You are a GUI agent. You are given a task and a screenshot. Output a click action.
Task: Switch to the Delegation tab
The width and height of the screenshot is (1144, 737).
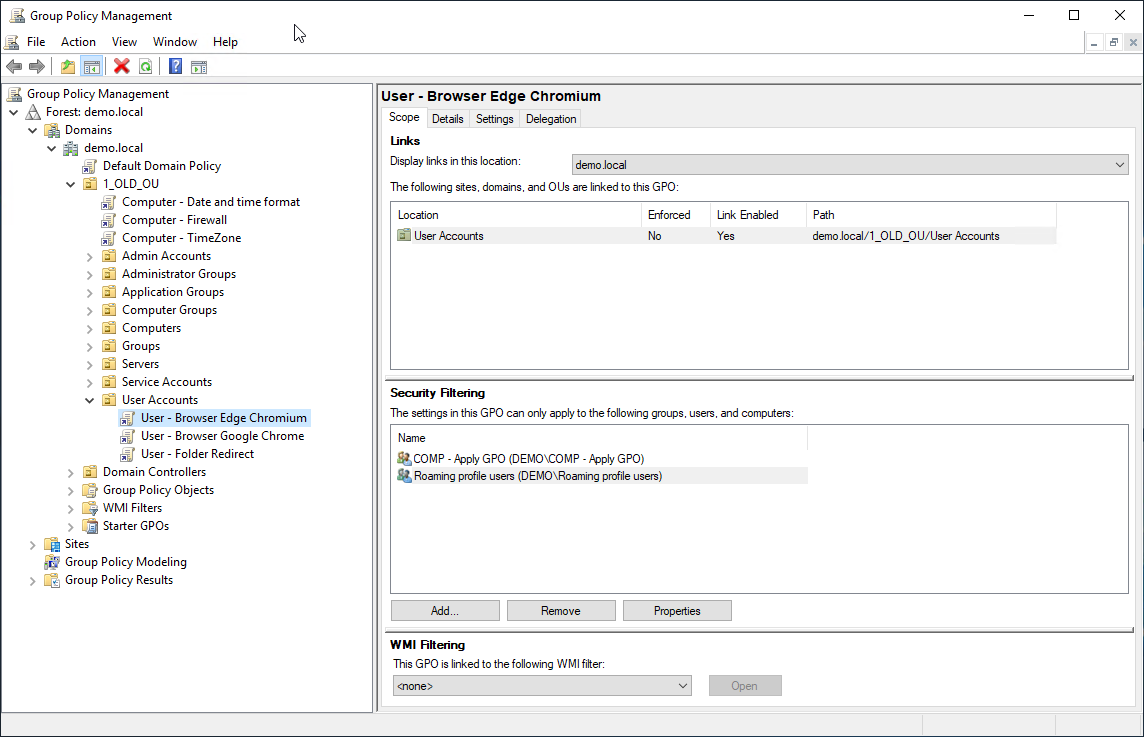551,119
